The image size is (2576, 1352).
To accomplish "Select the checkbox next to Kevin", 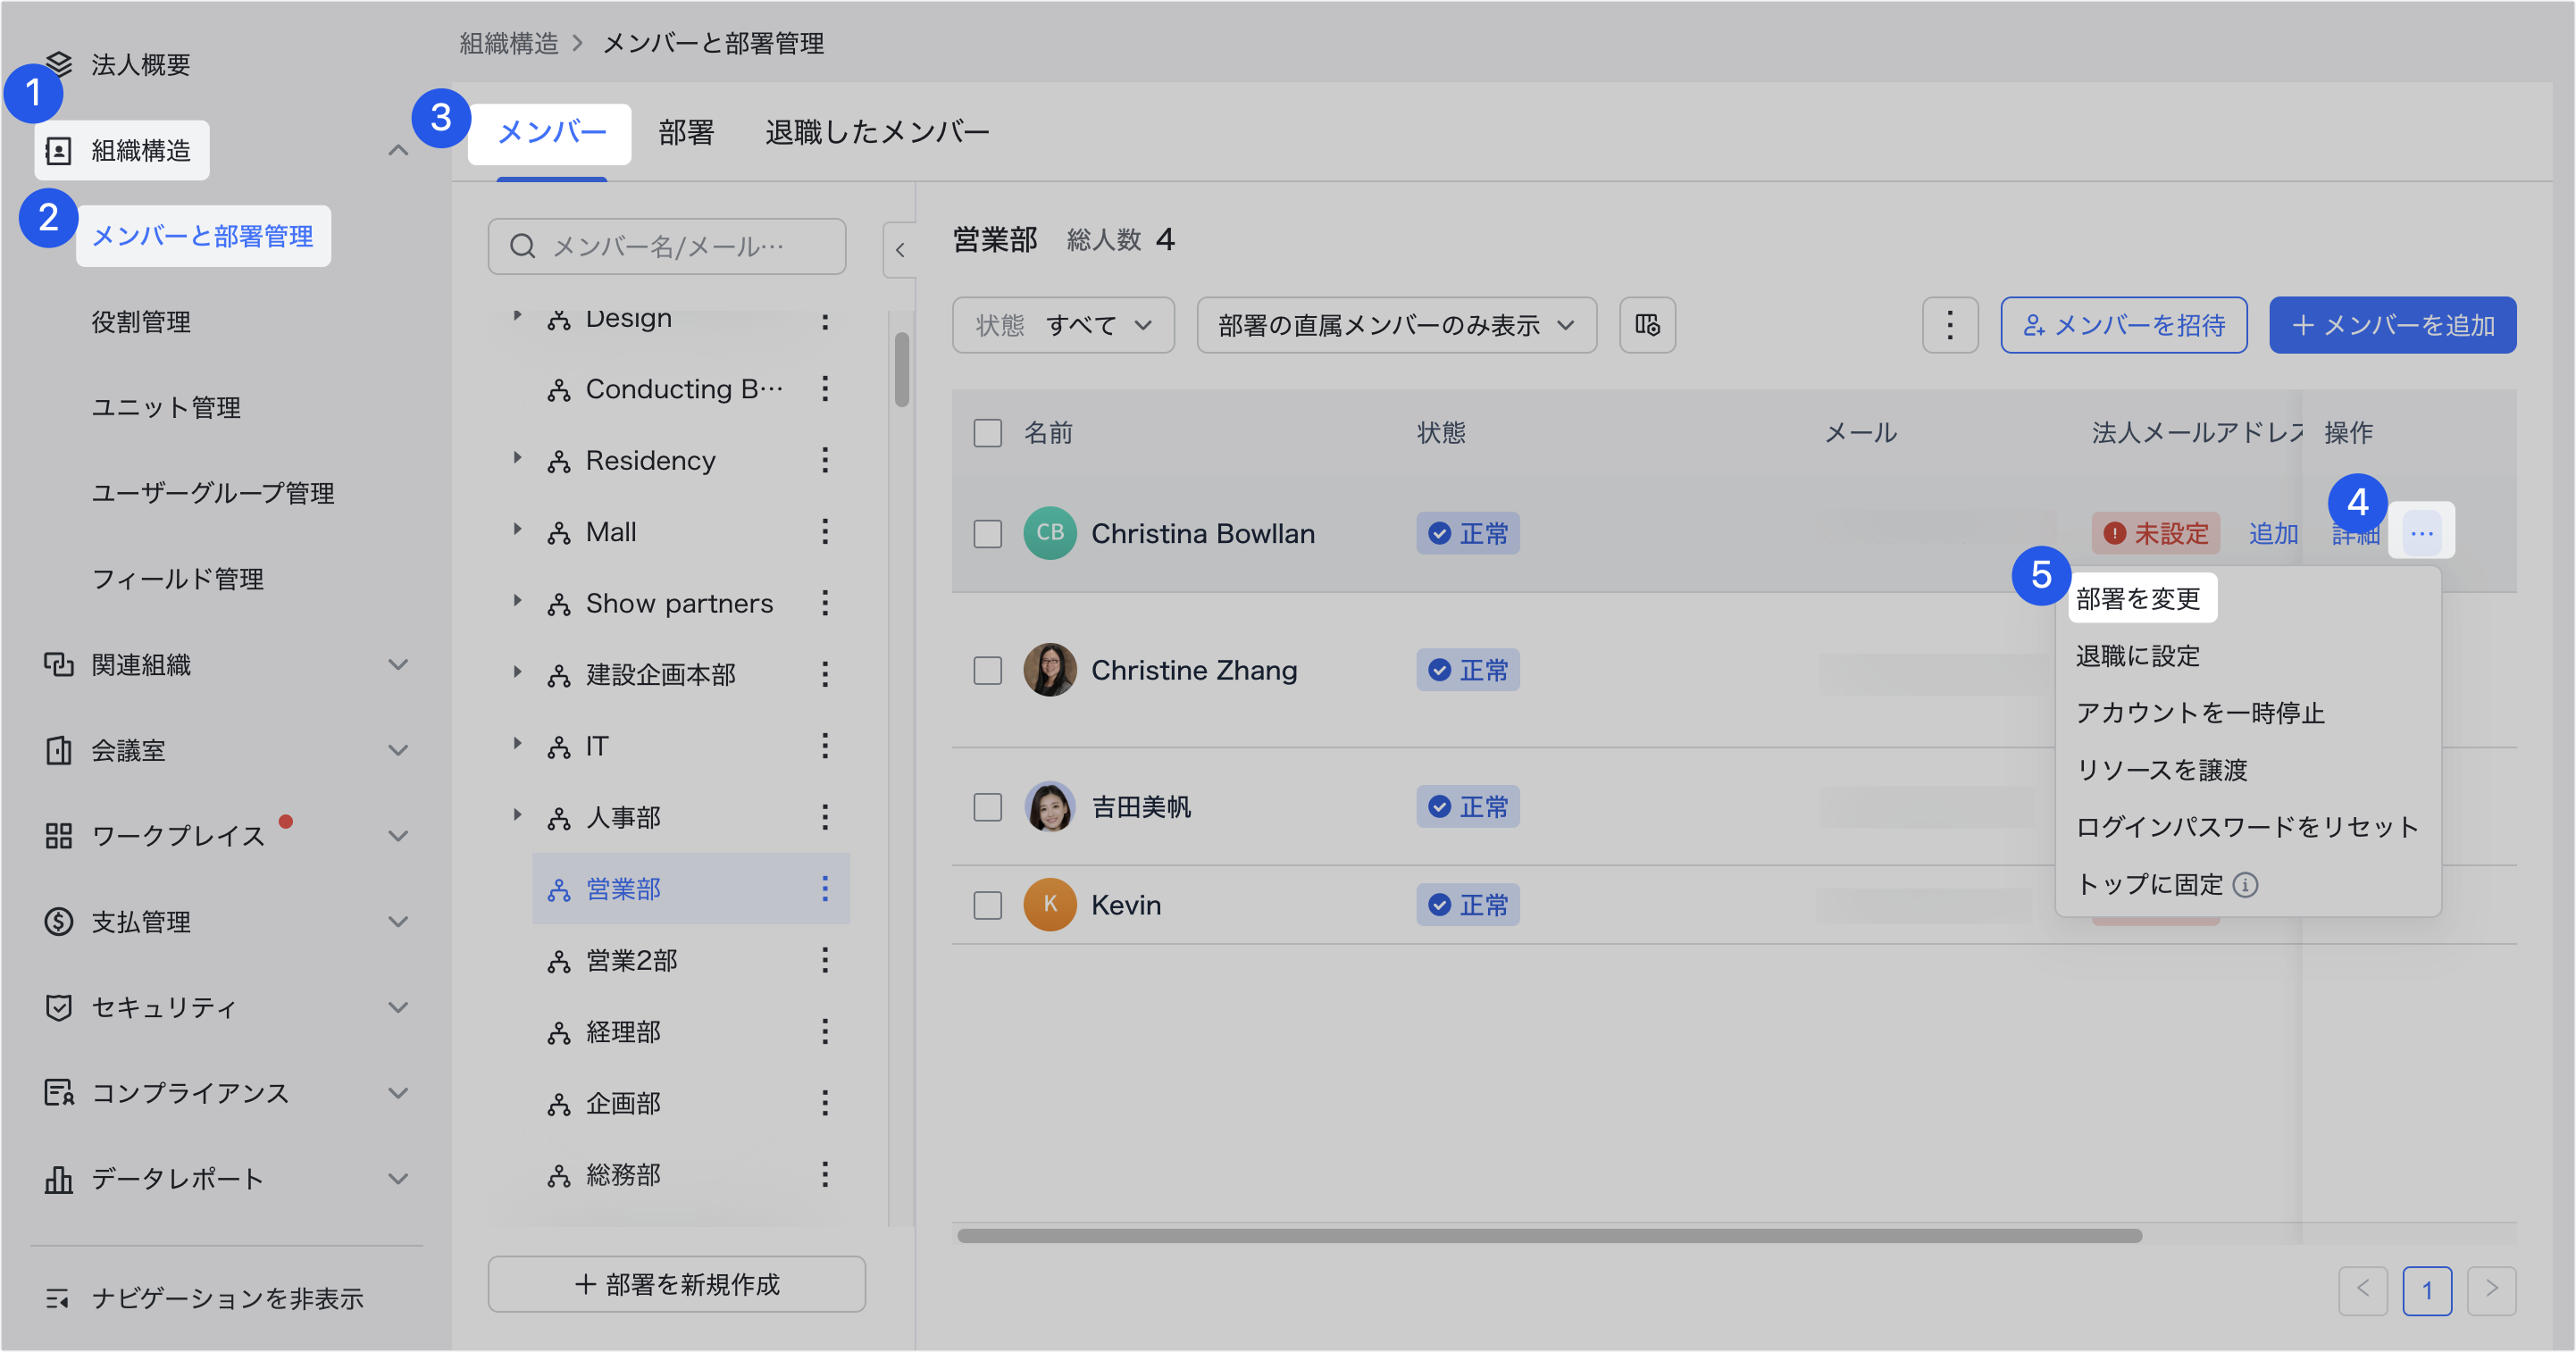I will (x=988, y=905).
